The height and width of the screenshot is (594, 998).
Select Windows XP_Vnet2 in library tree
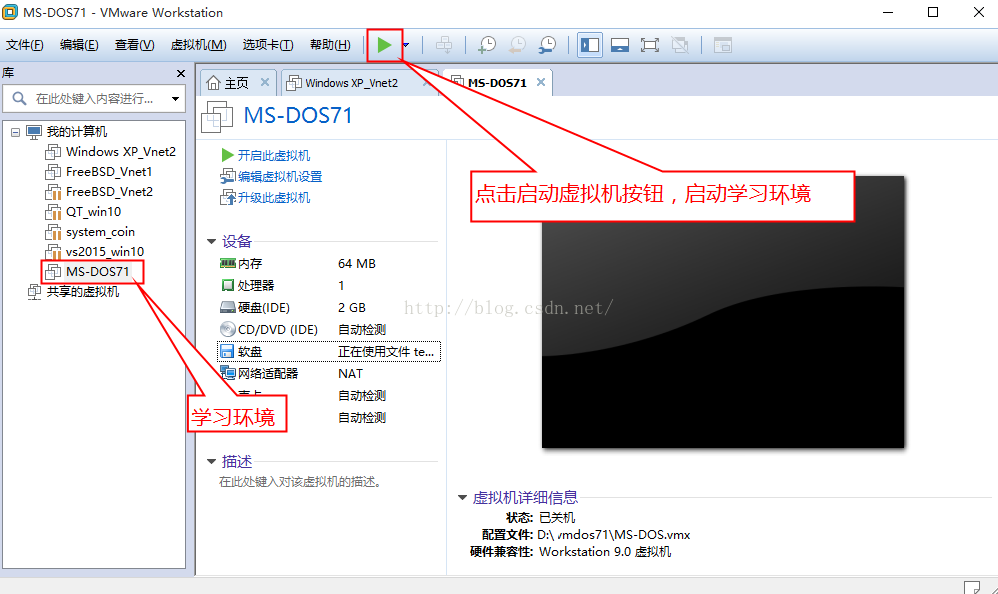point(121,152)
